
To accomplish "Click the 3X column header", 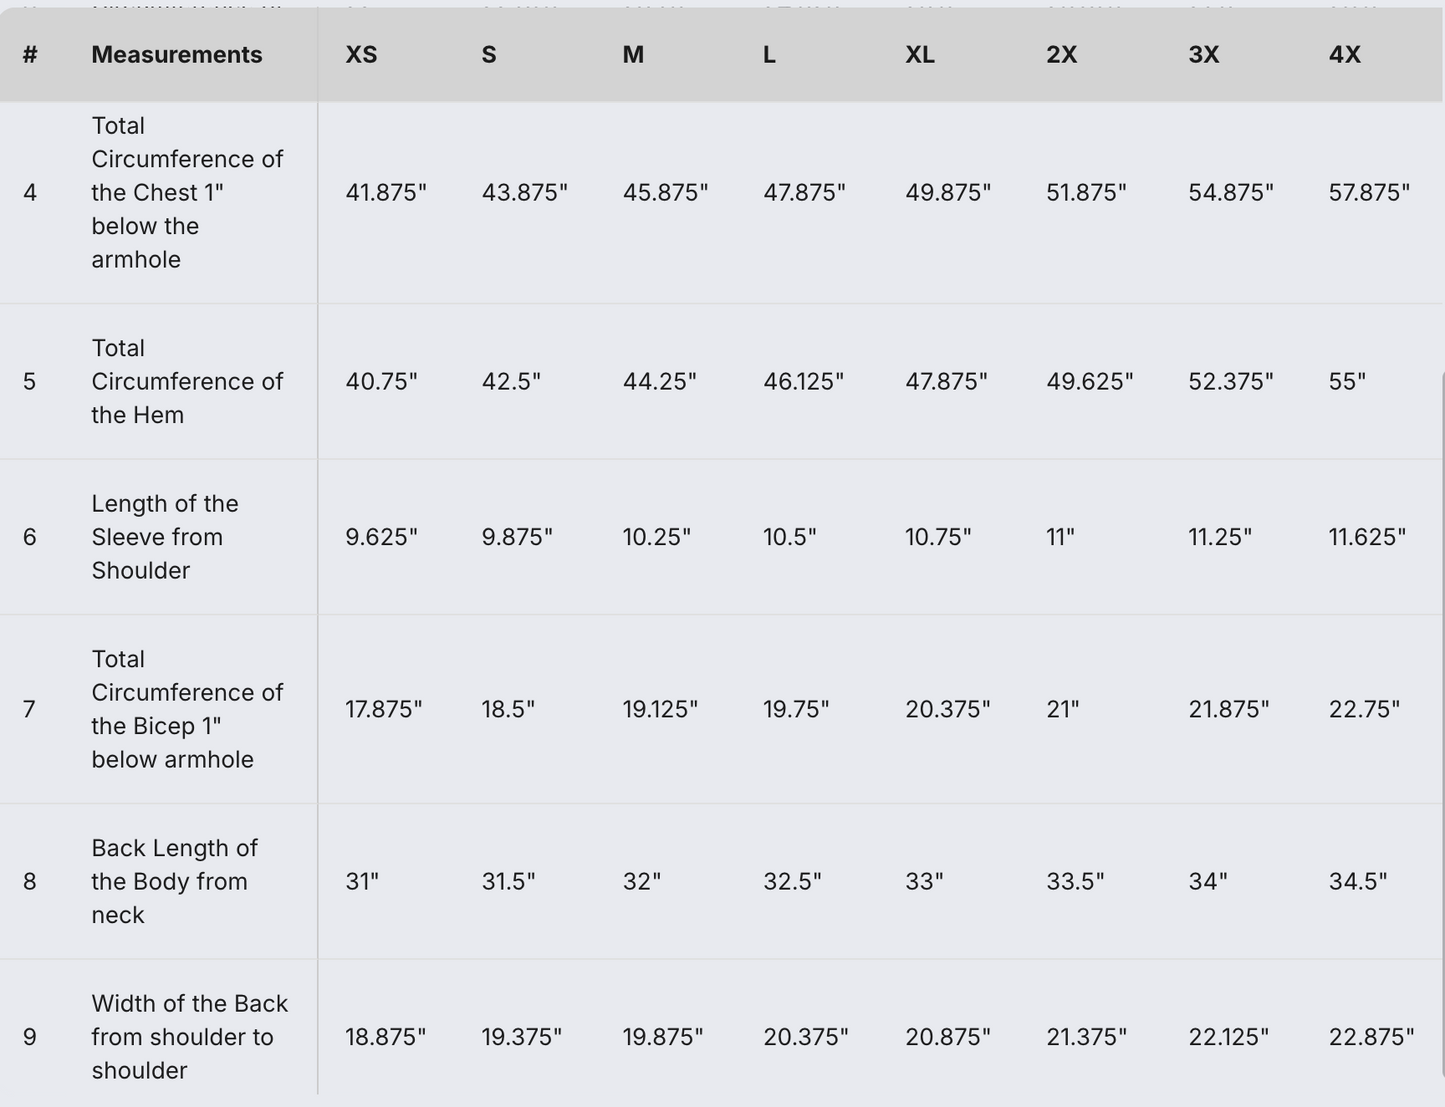I will click(1203, 55).
